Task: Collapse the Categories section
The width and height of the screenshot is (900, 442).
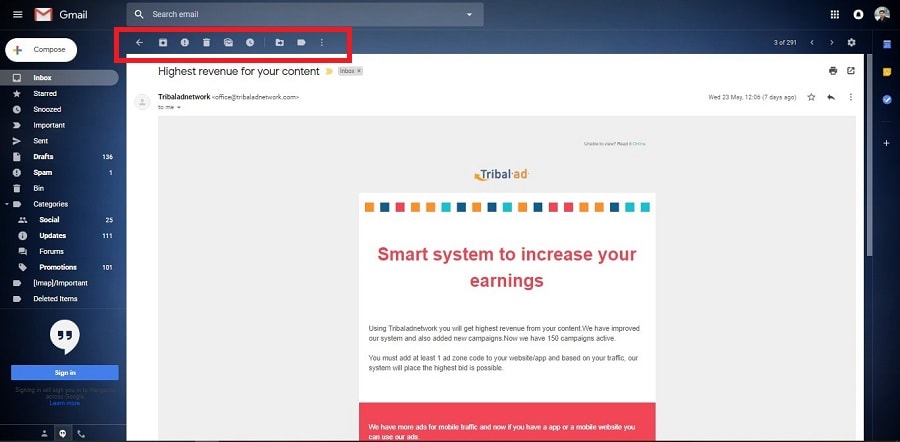Action: pyautogui.click(x=7, y=204)
